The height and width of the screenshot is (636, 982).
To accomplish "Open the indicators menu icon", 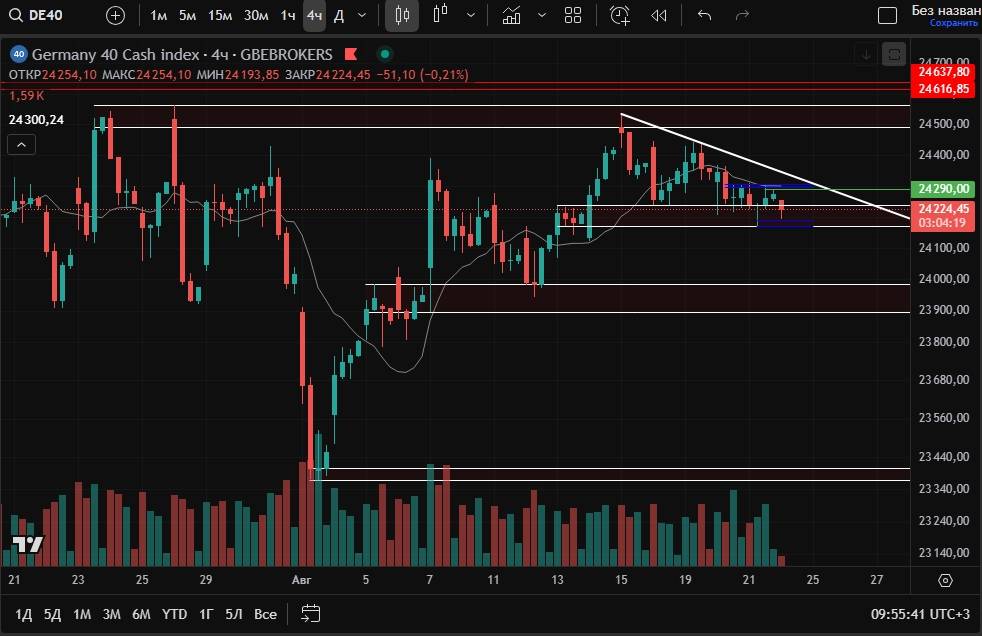I will [x=512, y=15].
